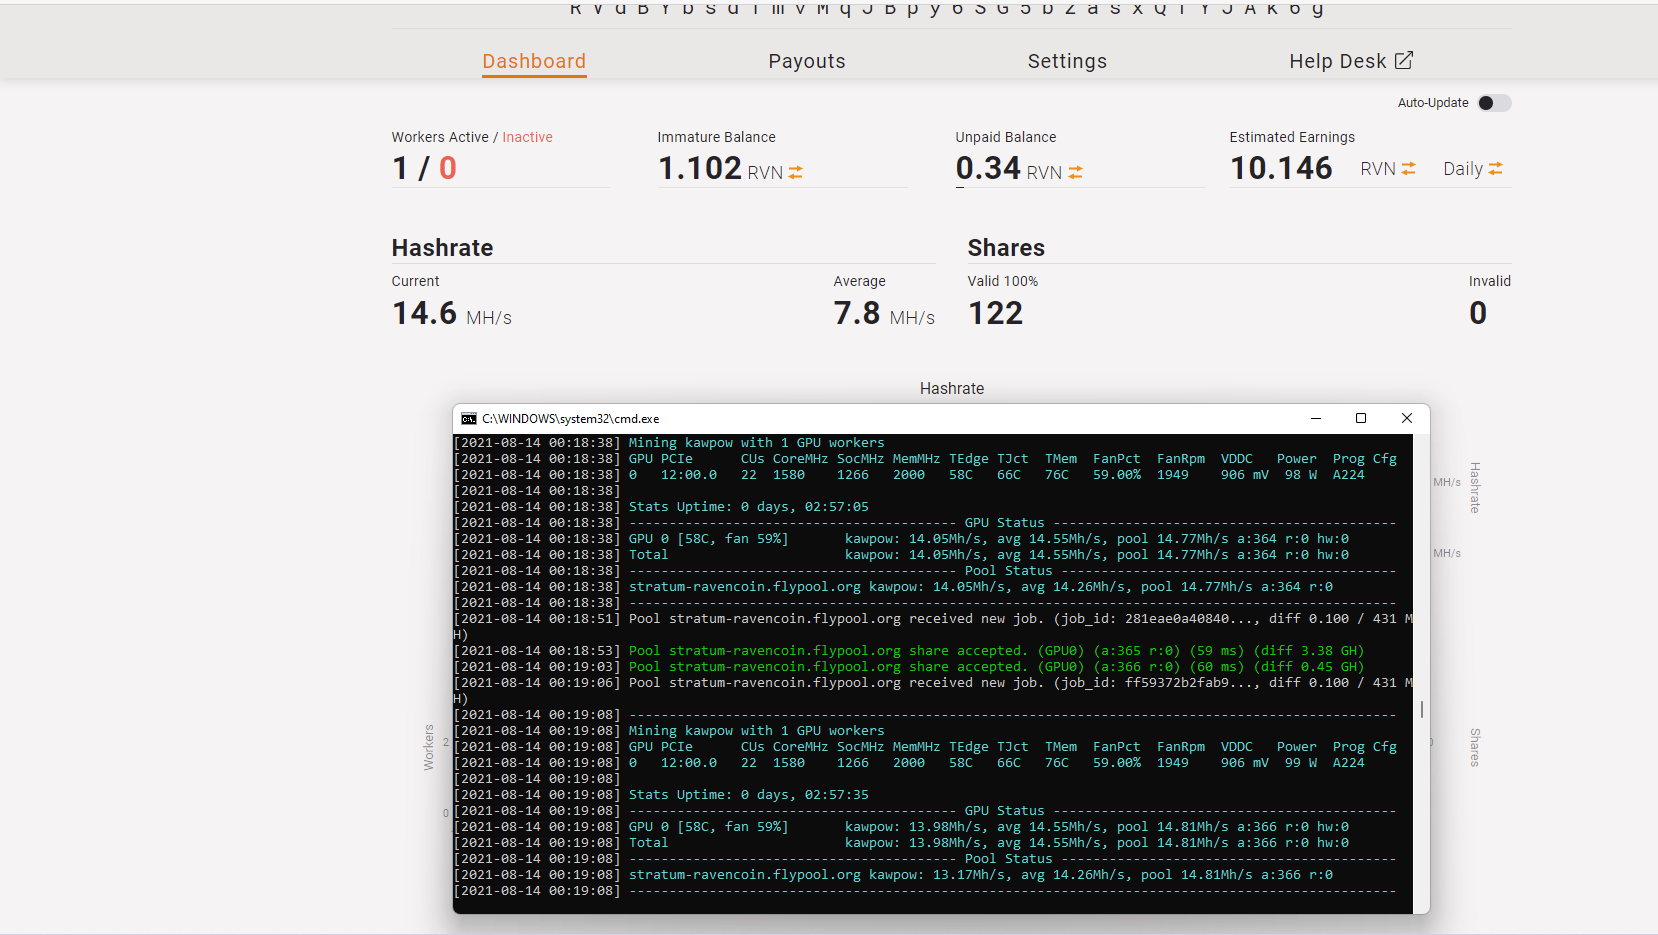This screenshot has width=1658, height=935.
Task: Click the Unpaid Balance 0.34 value
Action: tap(988, 168)
